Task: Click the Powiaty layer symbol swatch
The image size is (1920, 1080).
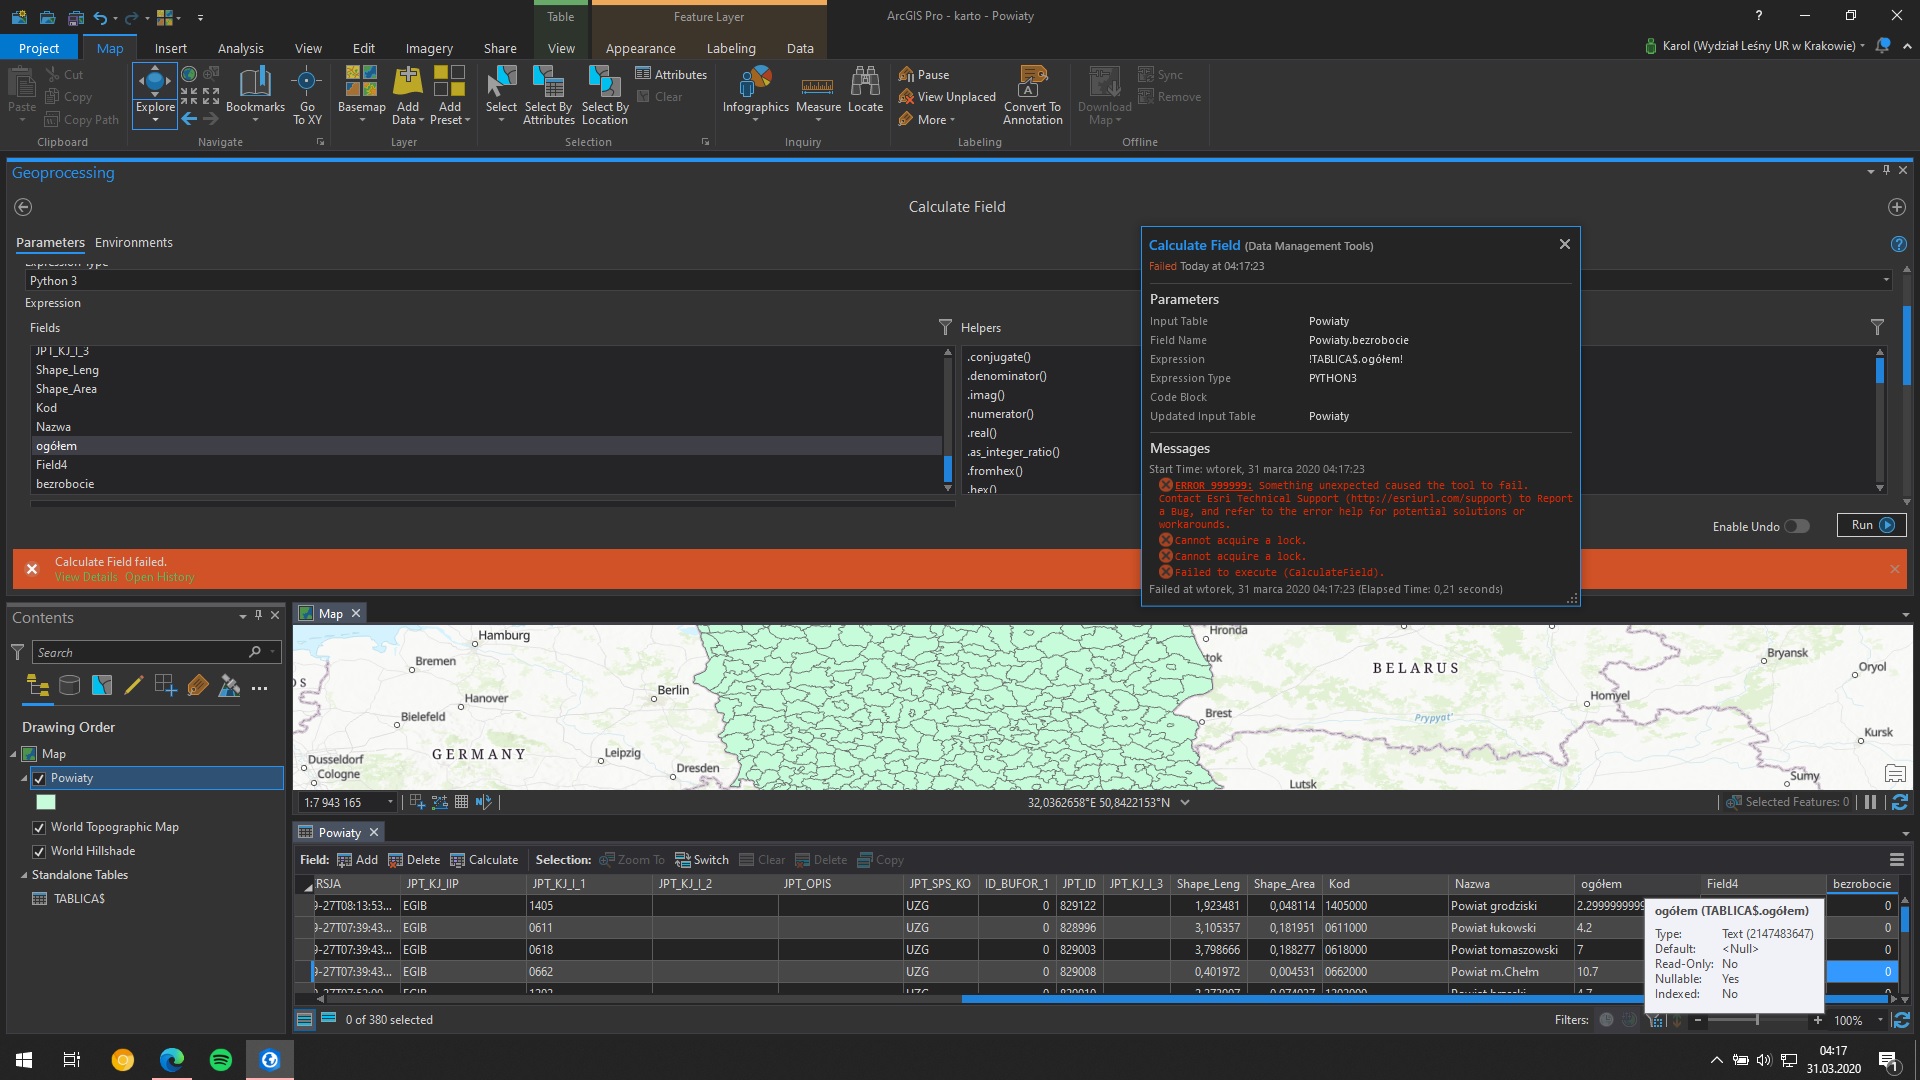Action: click(x=46, y=802)
